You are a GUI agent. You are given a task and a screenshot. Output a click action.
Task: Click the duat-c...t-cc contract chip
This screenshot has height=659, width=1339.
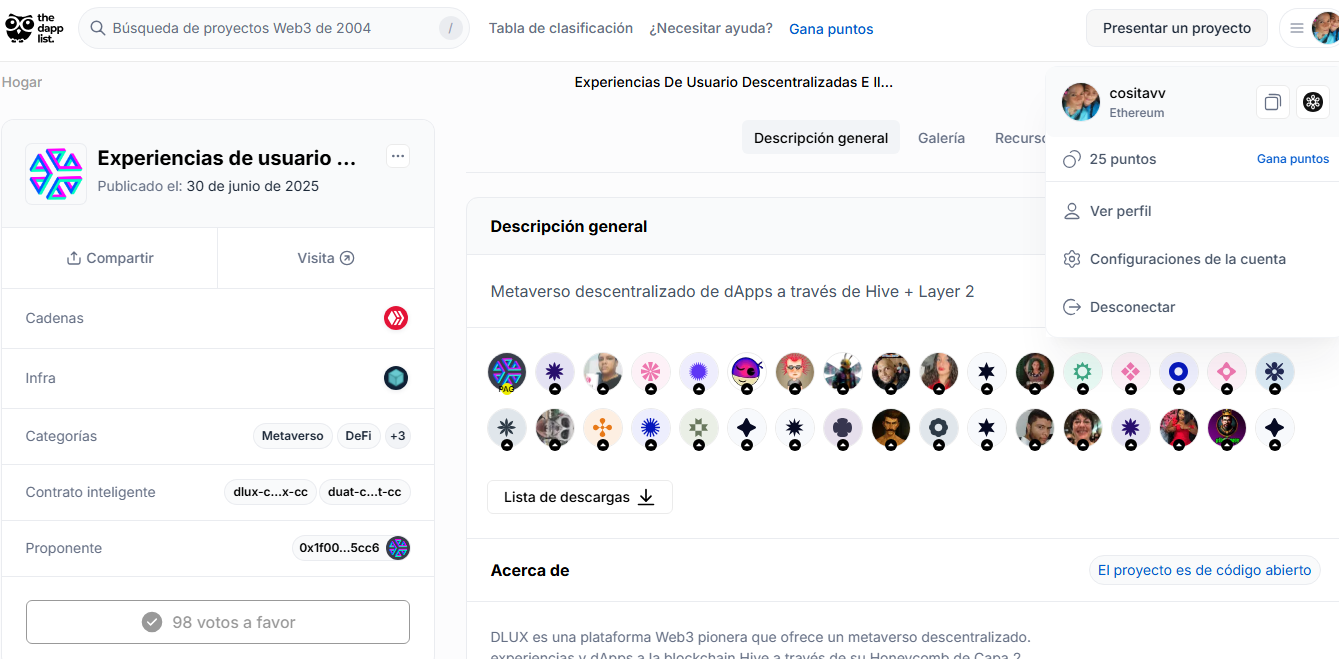tap(365, 492)
